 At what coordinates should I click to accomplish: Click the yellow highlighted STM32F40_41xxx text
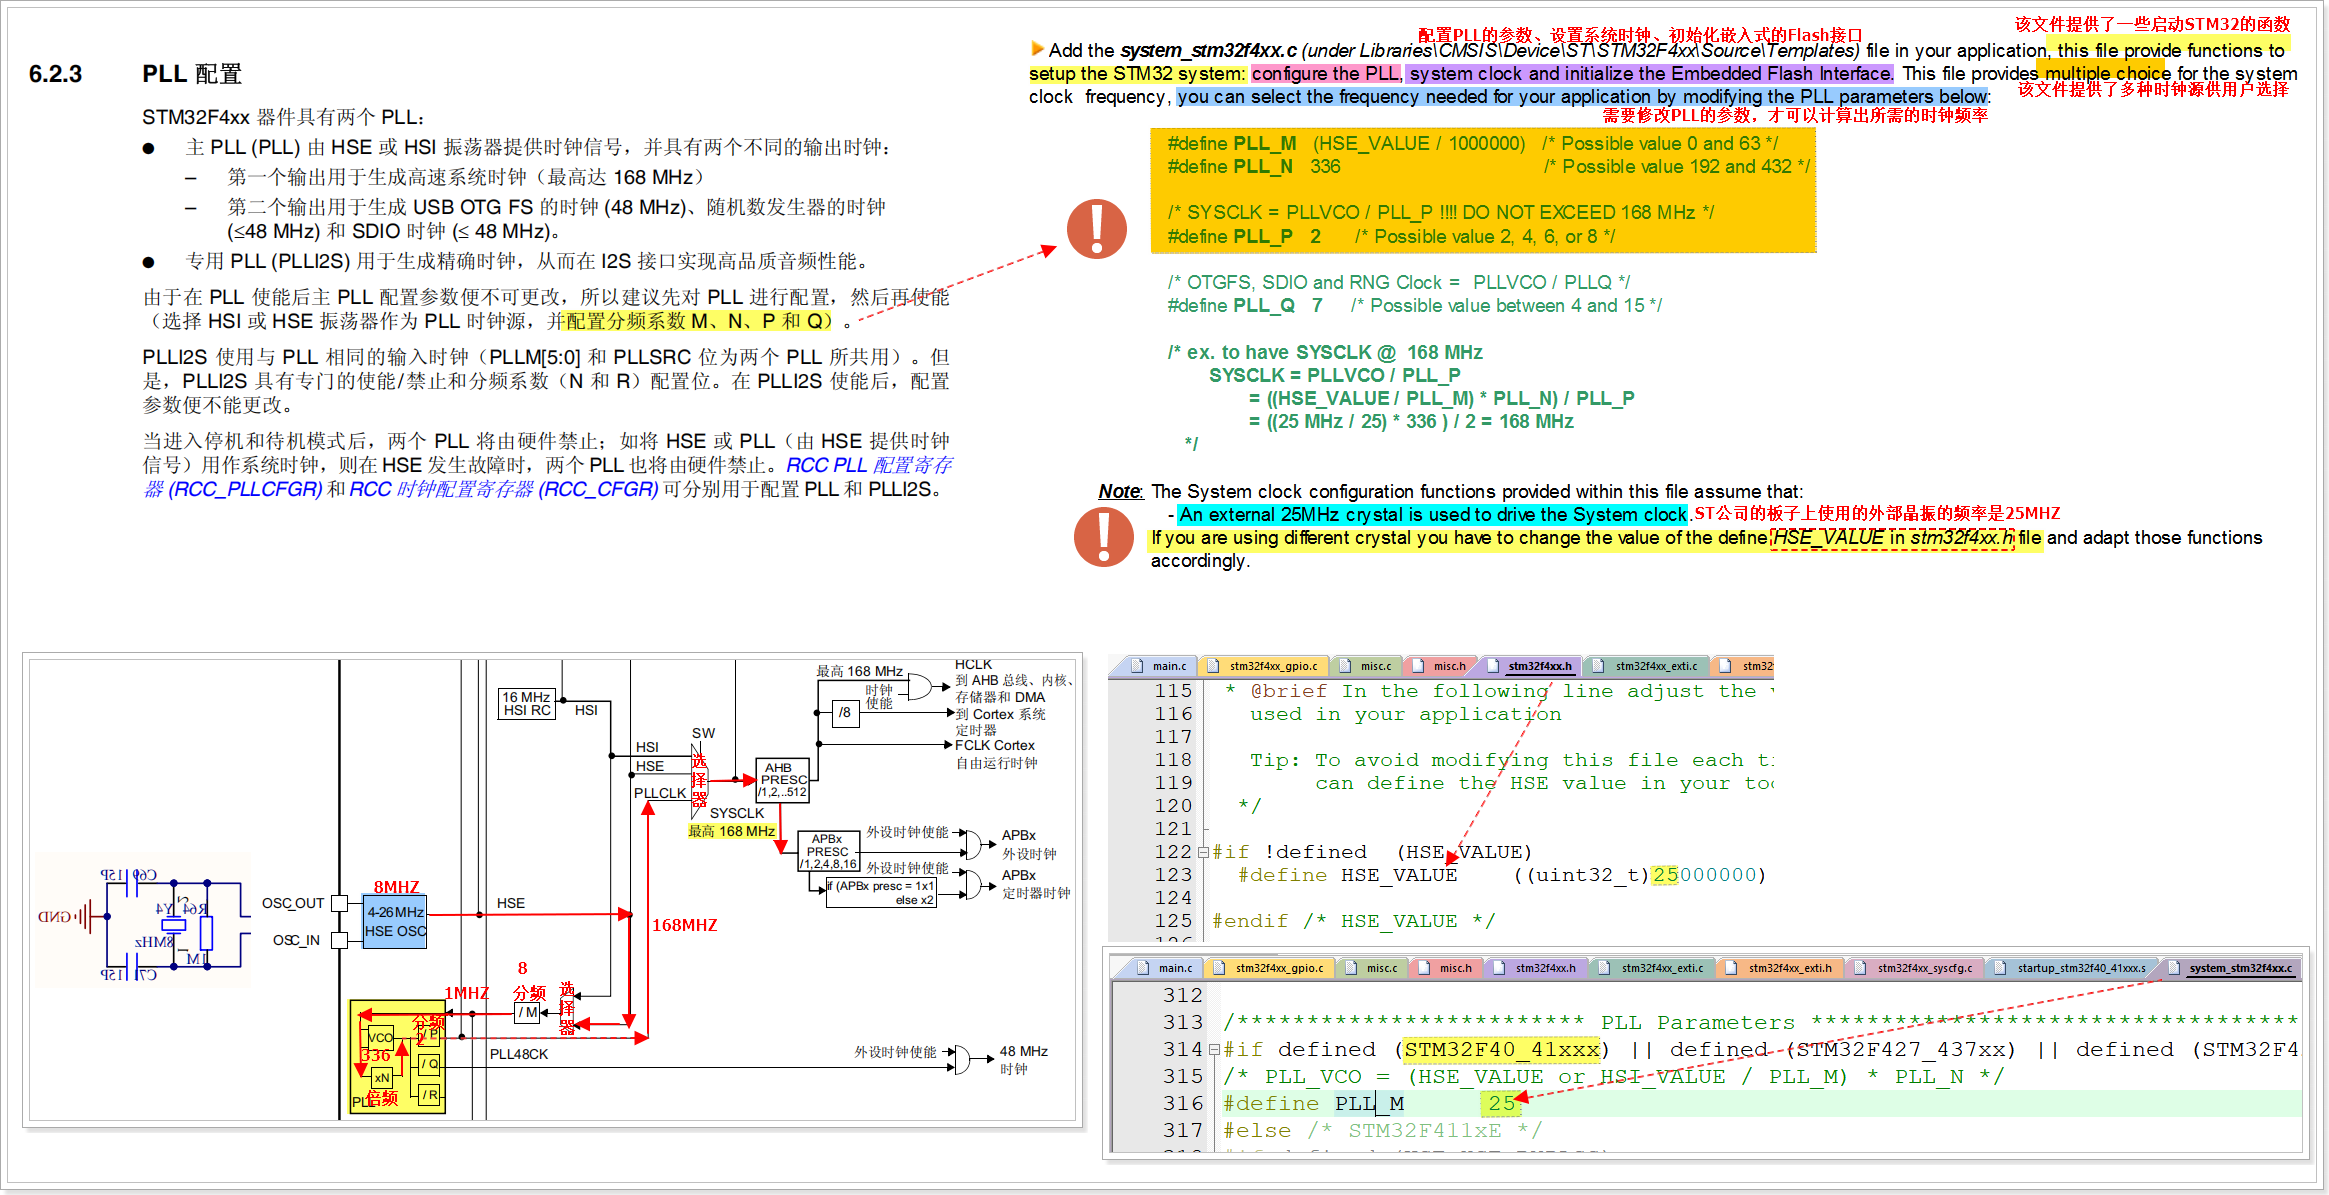point(1501,1050)
